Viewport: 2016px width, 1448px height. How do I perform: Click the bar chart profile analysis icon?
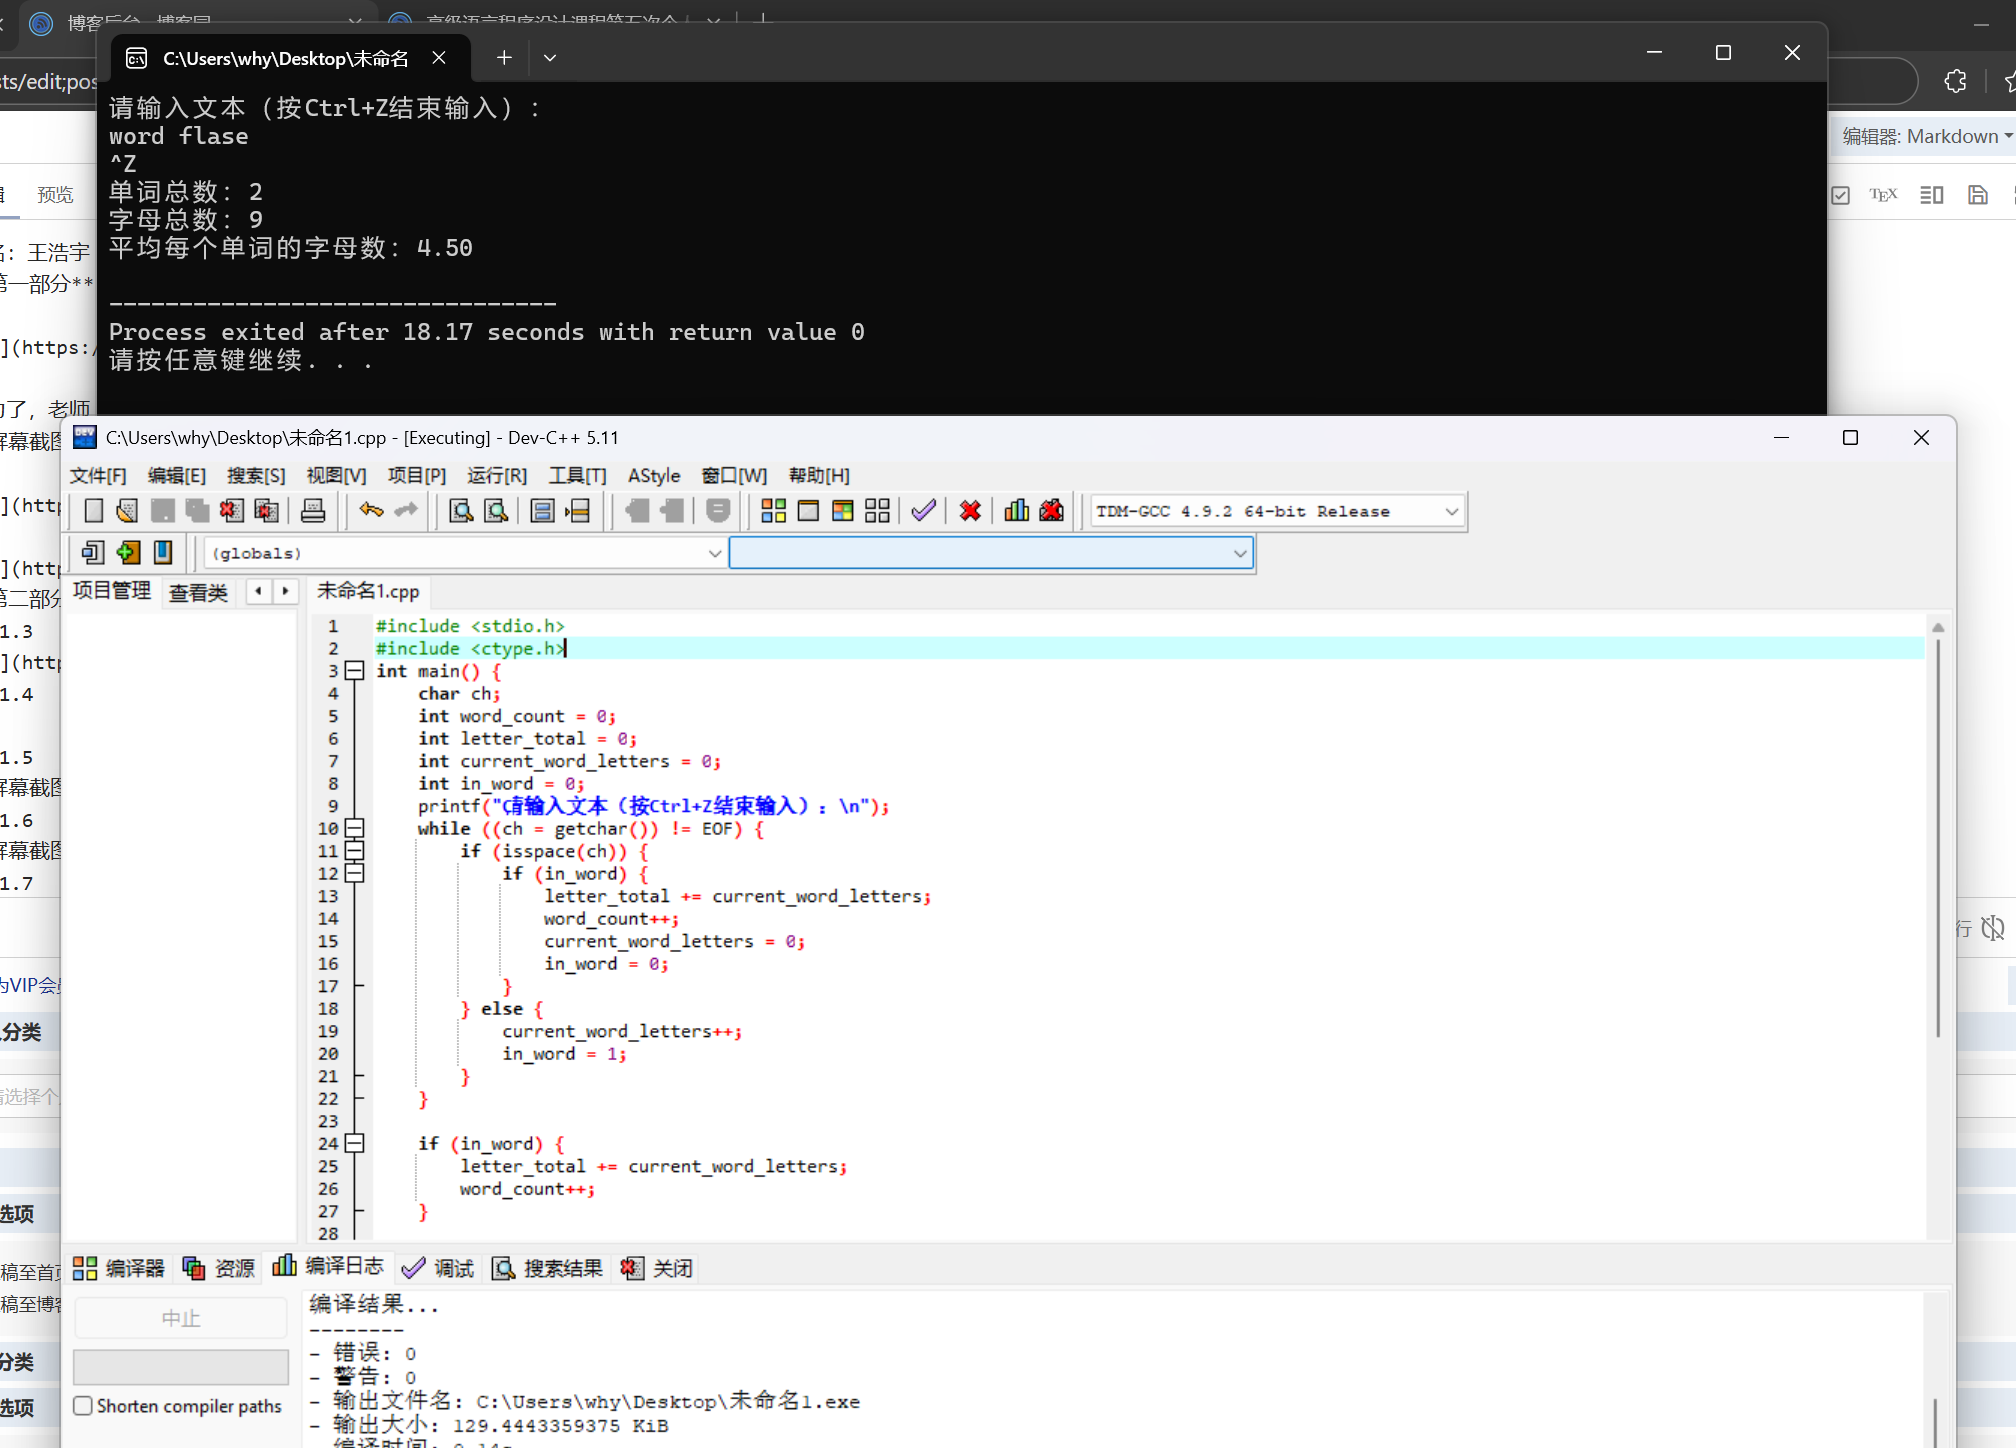(x=1016, y=511)
